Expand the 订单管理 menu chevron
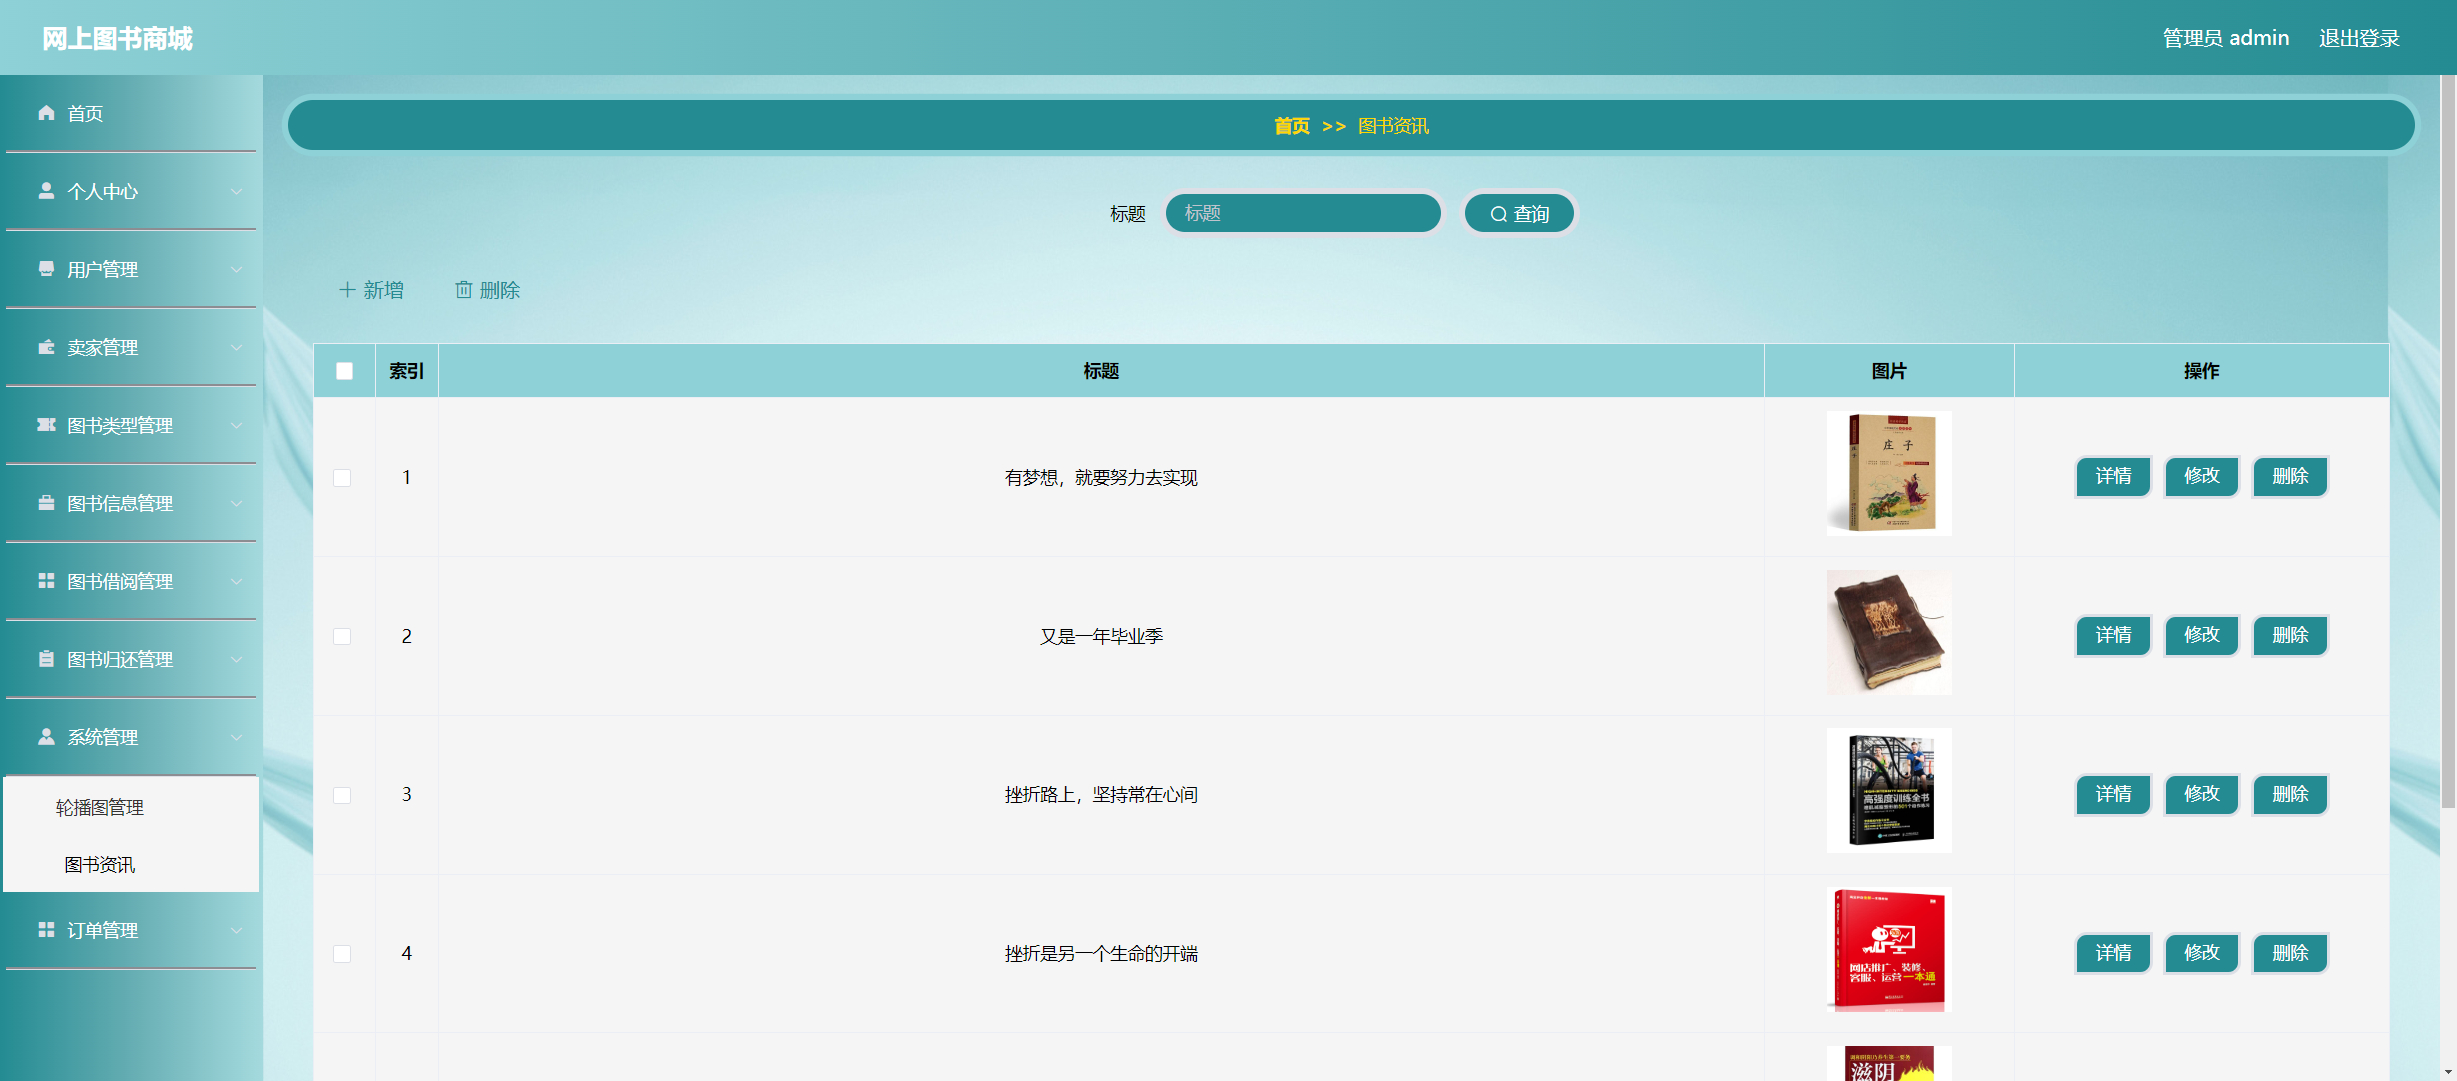Screen dimensions: 2457x1081 pos(236,931)
